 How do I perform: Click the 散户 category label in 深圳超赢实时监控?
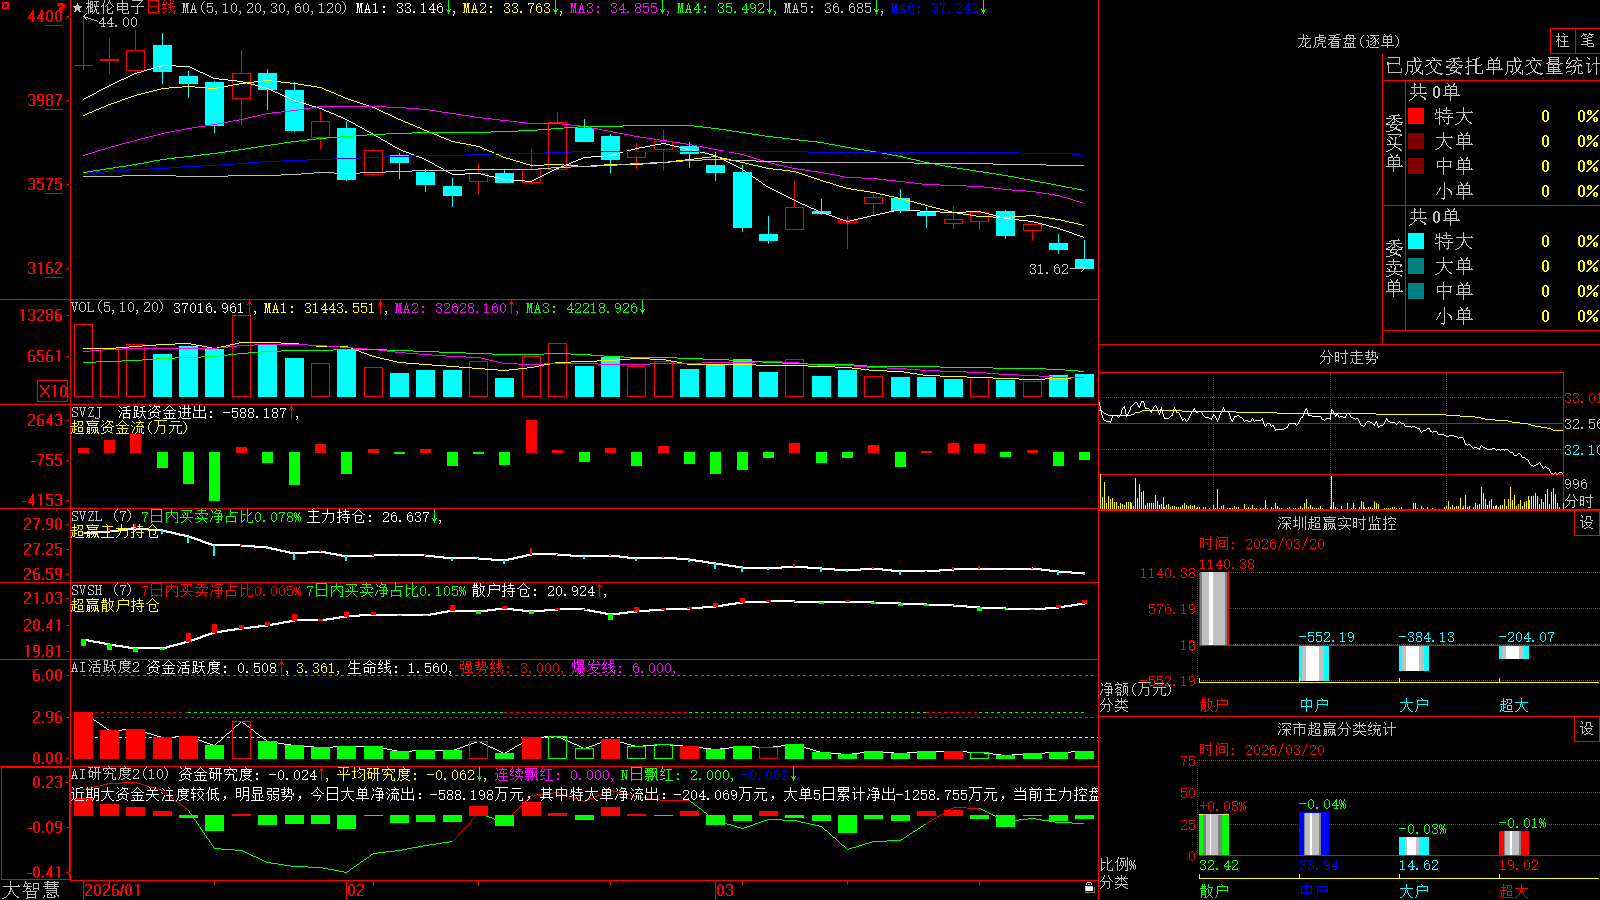pyautogui.click(x=1214, y=705)
